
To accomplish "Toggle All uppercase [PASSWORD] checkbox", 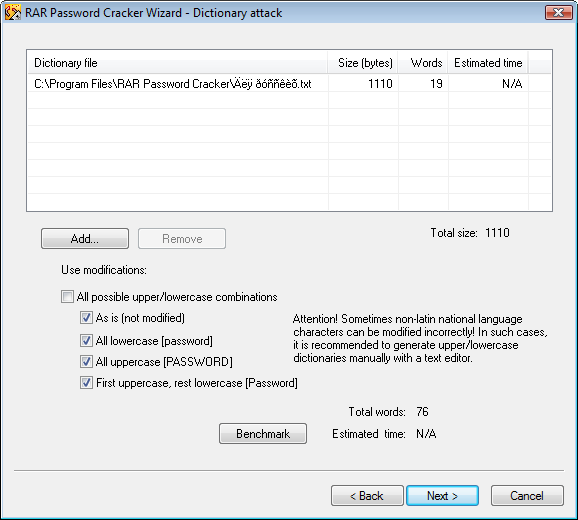I will 86,362.
